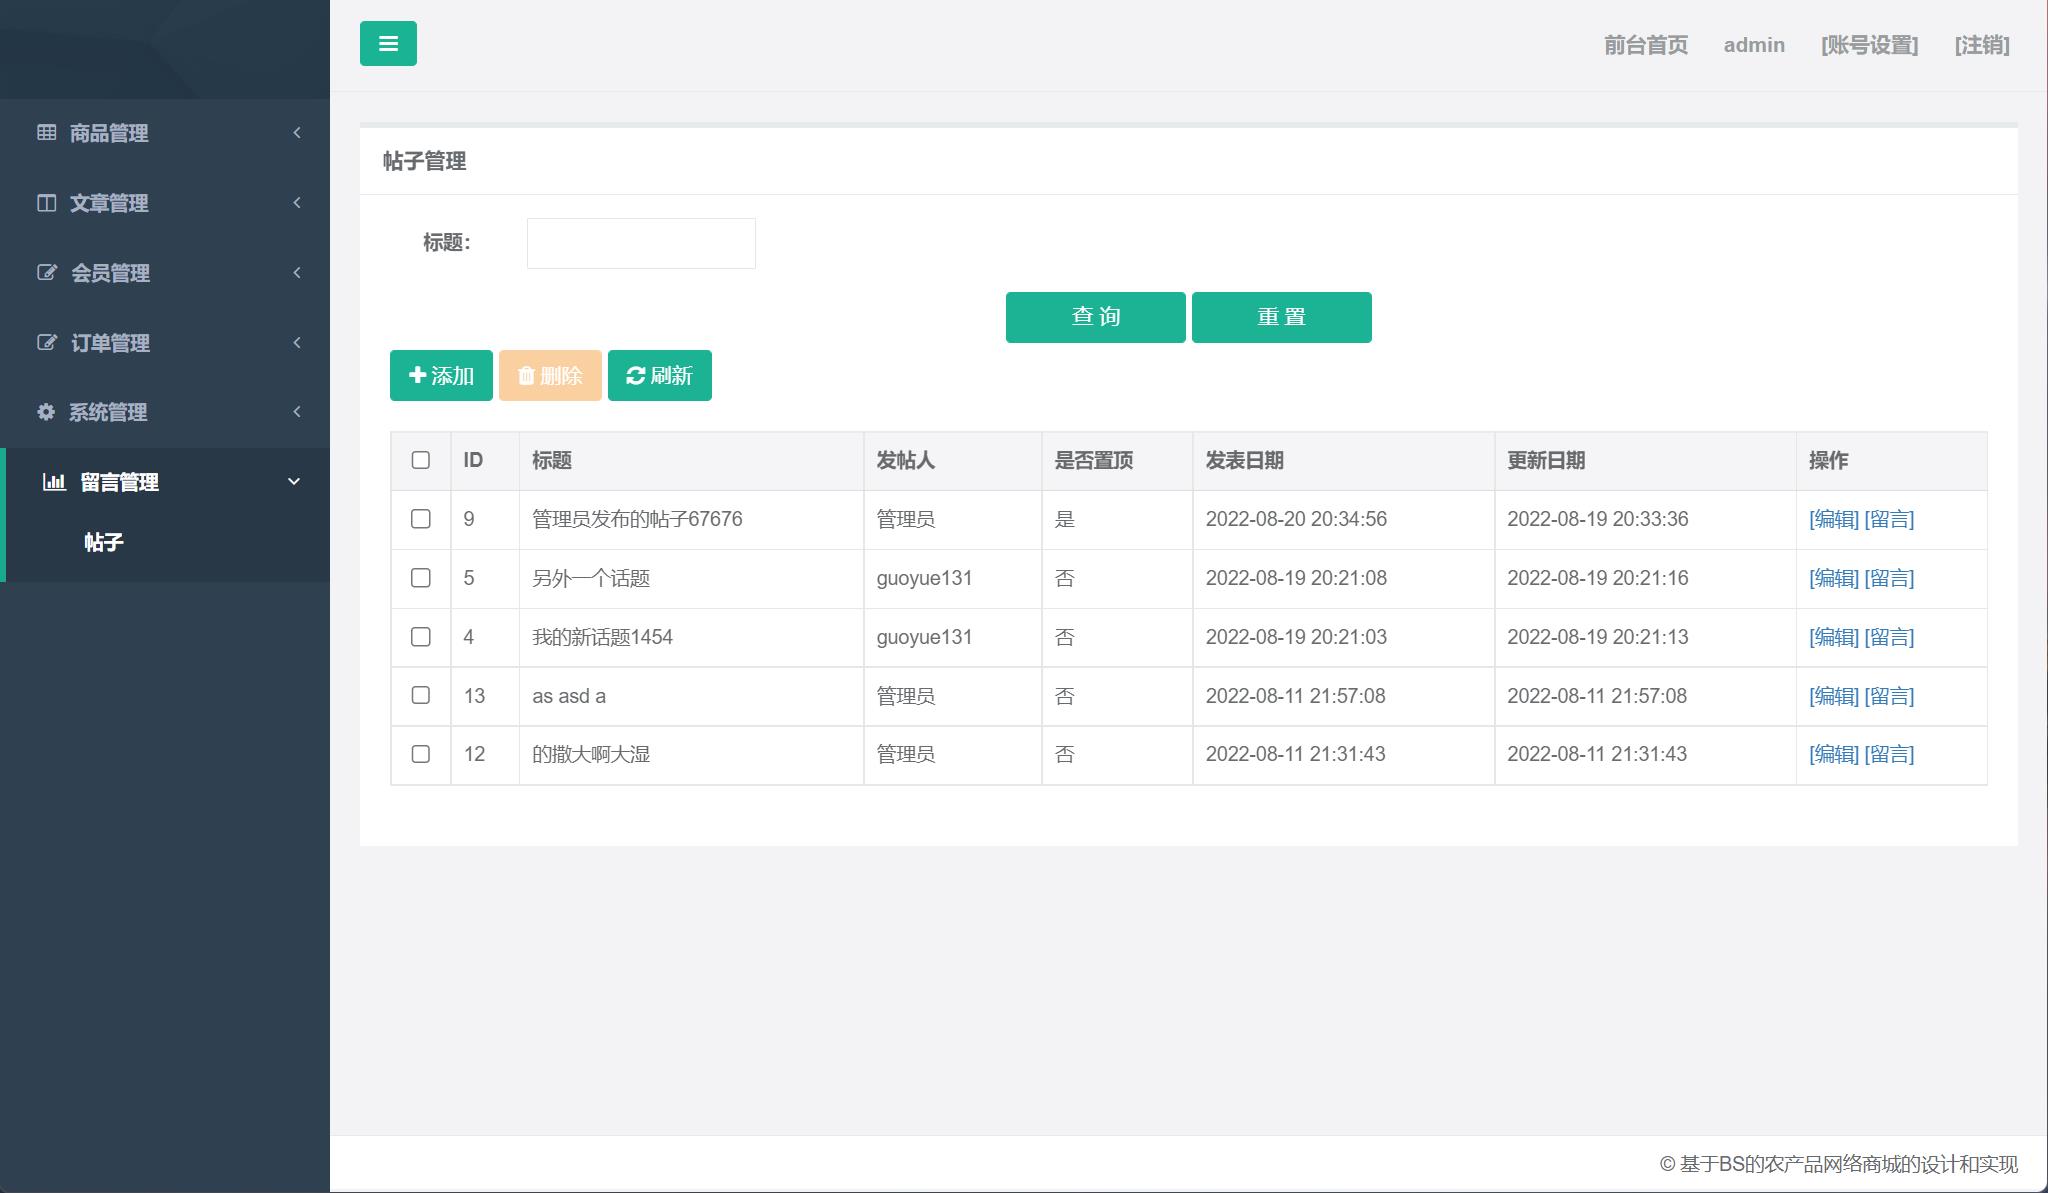
Task: Select the checkbox for post ID 13
Action: tap(421, 695)
